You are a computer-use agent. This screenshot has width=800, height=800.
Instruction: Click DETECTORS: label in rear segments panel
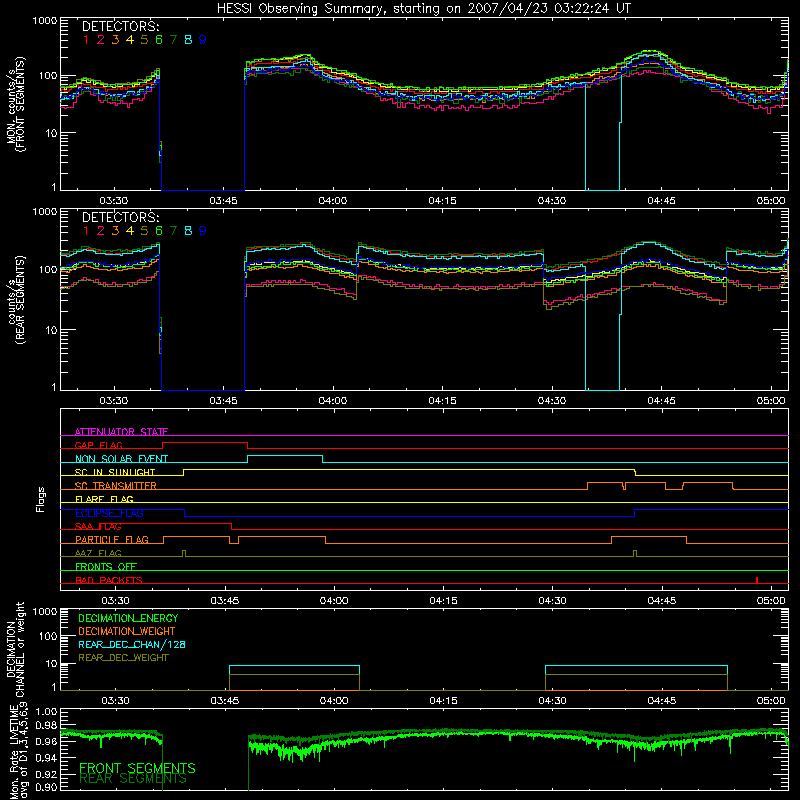[120, 217]
